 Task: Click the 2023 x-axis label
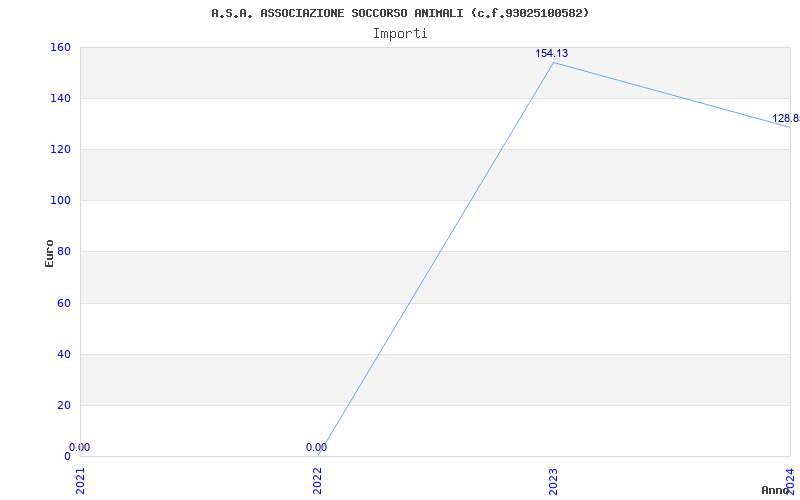coord(554,482)
